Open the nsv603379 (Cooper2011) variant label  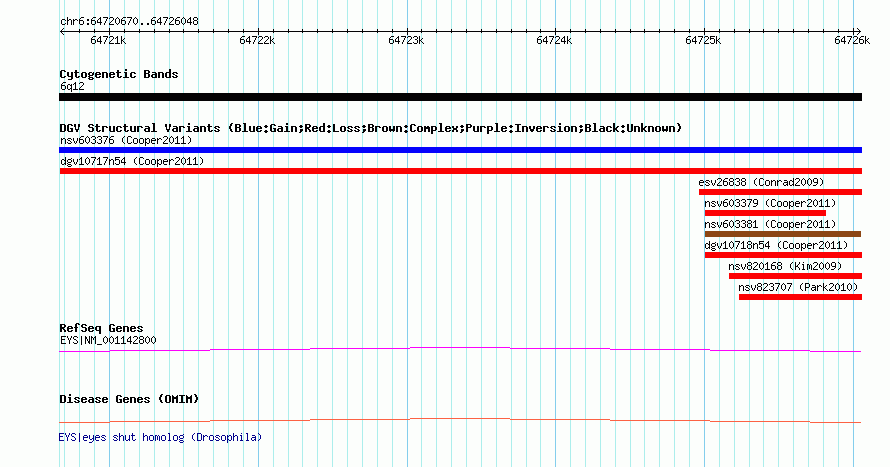[x=770, y=203]
